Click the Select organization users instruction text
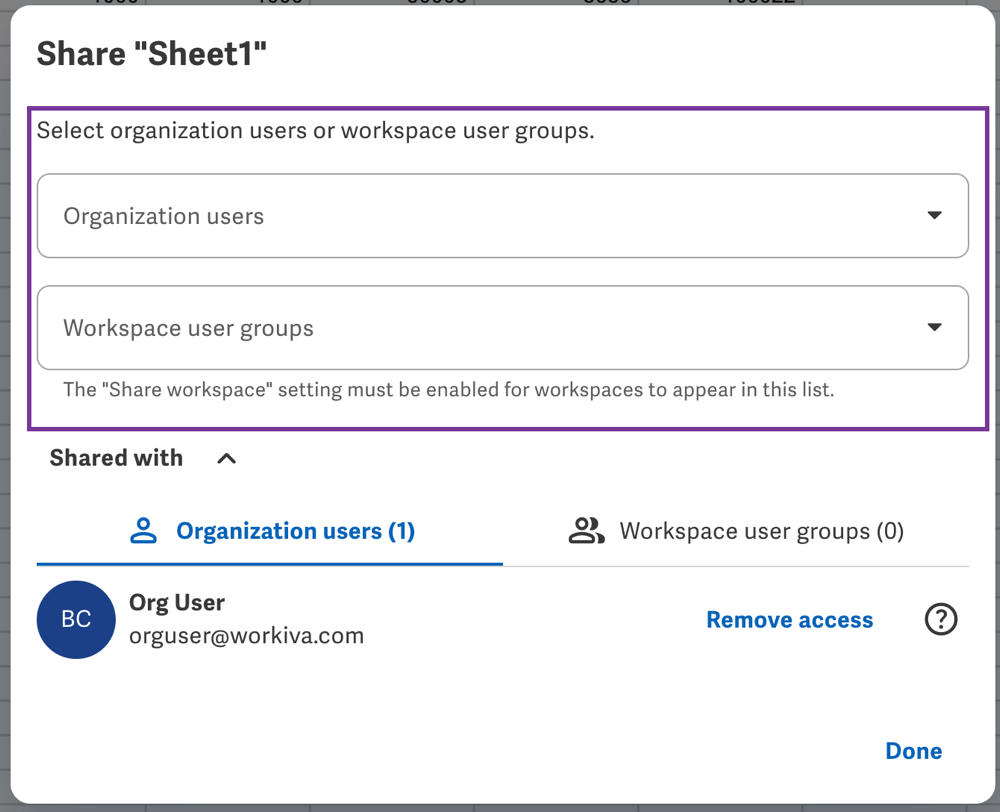The image size is (1000, 812). pos(315,131)
